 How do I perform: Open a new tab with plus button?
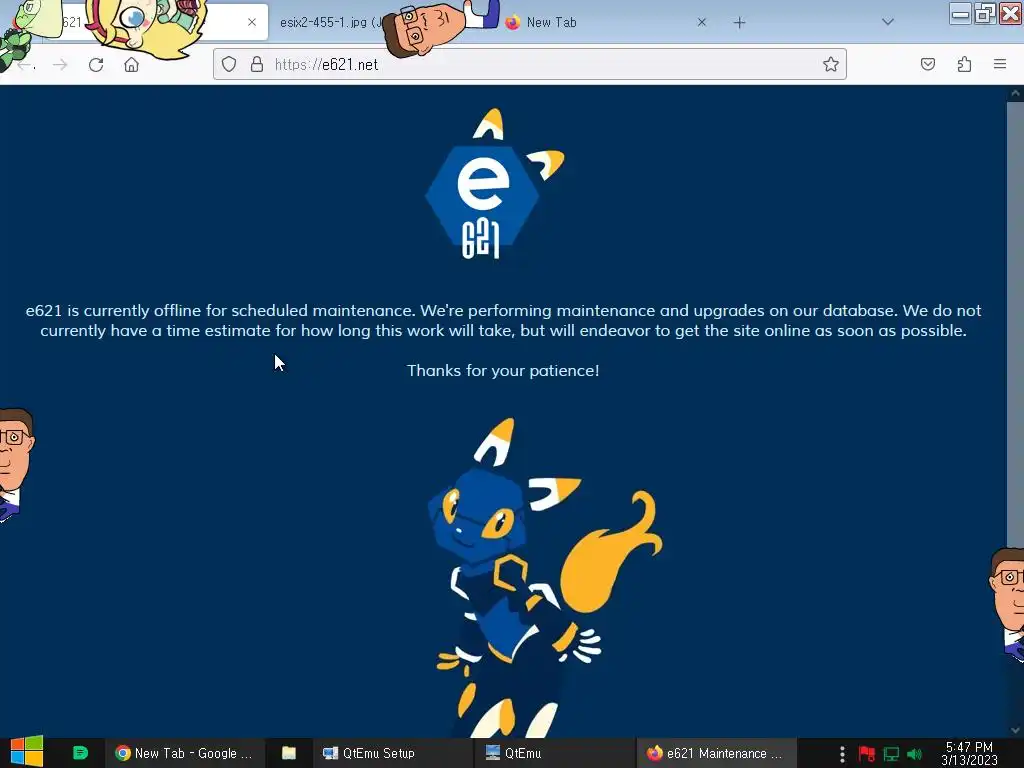coord(739,23)
